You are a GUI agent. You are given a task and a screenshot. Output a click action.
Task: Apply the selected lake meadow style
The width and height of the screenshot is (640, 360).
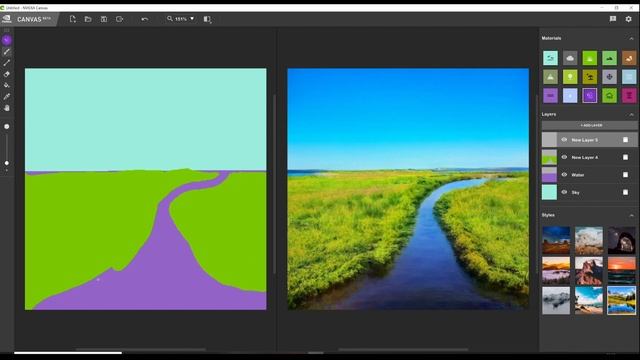[622, 300]
